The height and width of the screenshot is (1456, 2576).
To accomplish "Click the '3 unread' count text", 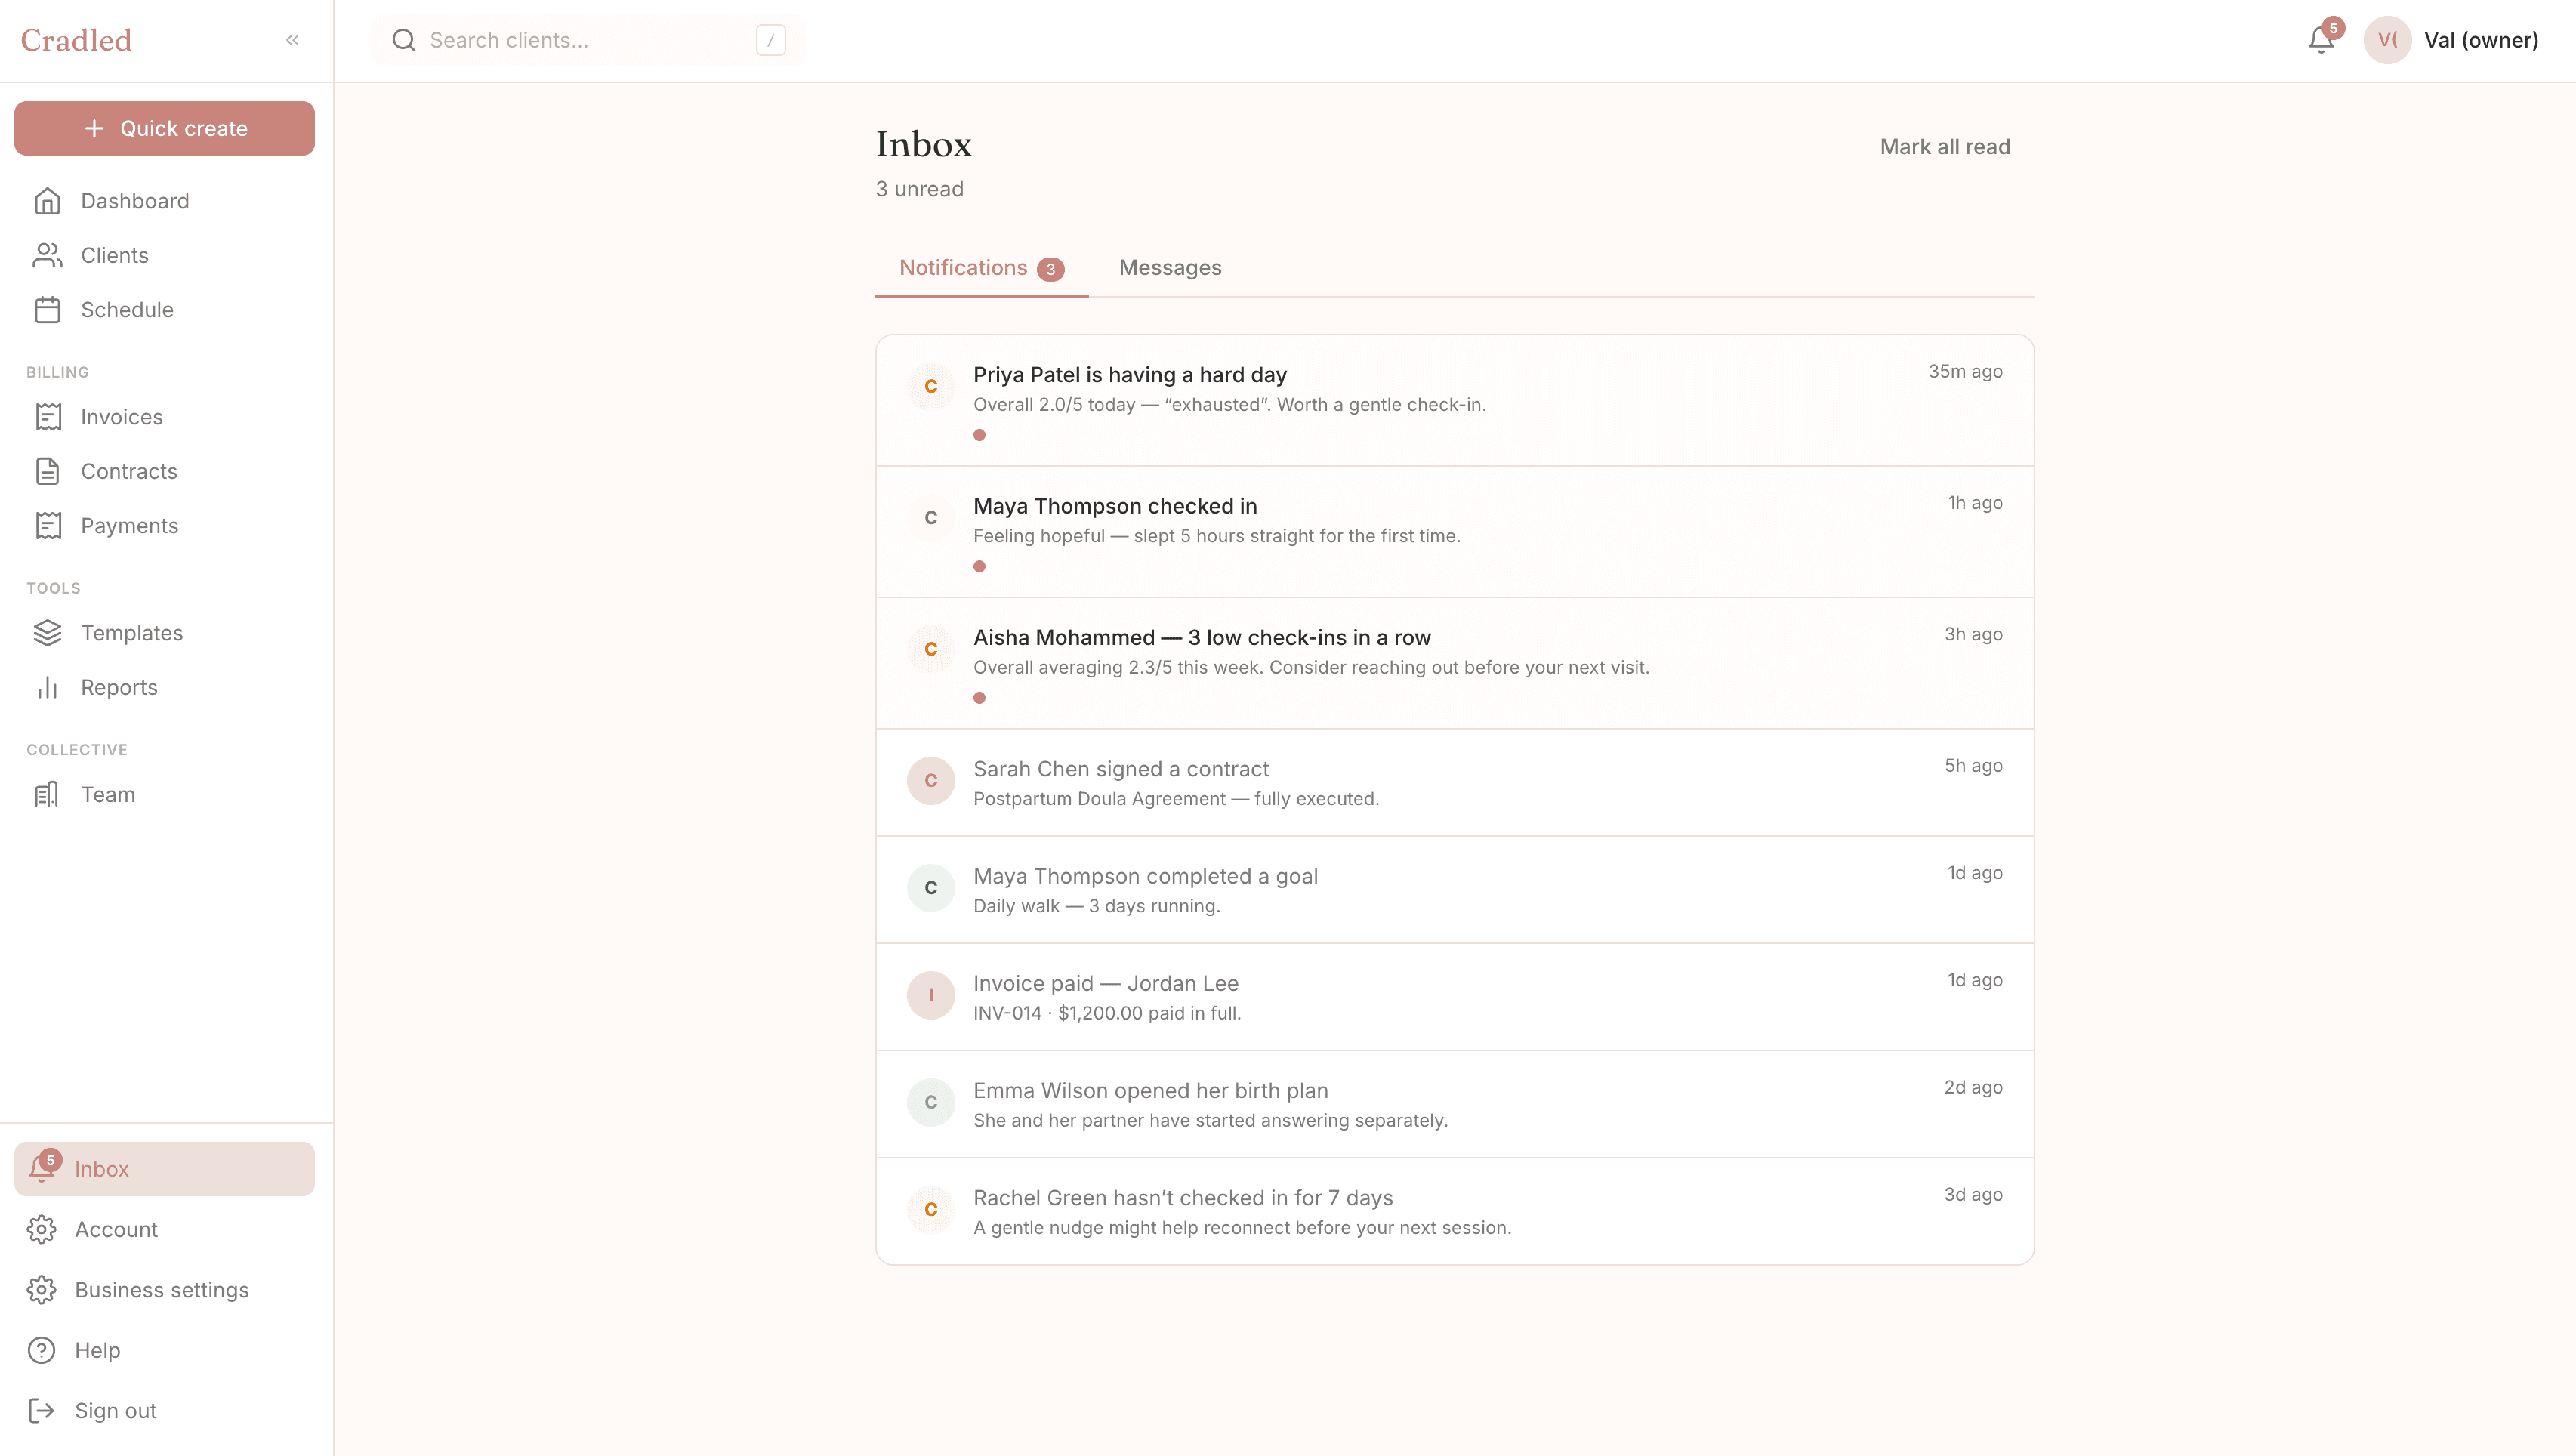I will pos(919,189).
